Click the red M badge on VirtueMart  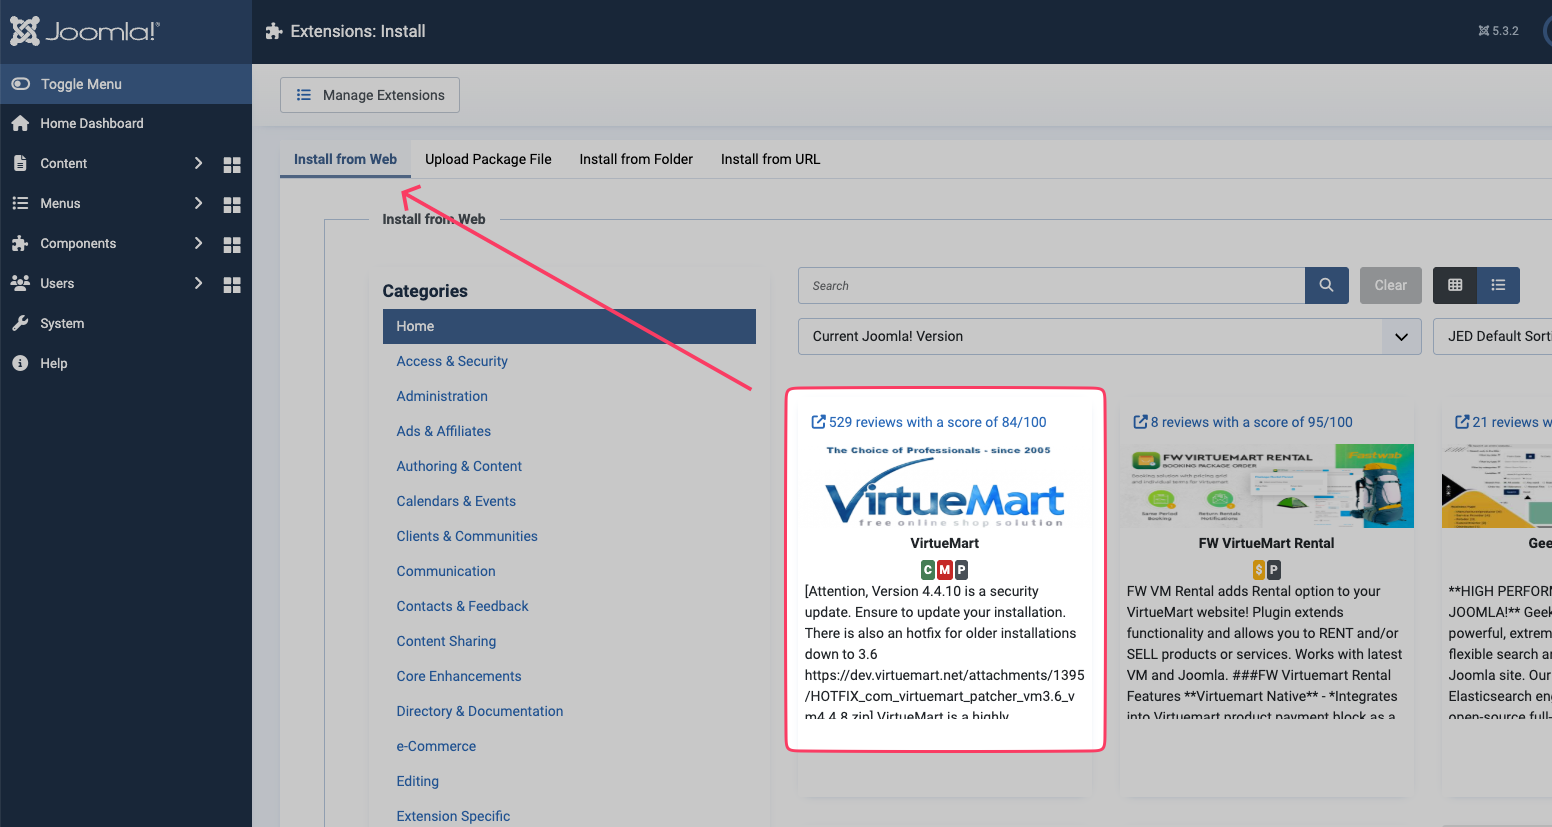click(x=945, y=570)
